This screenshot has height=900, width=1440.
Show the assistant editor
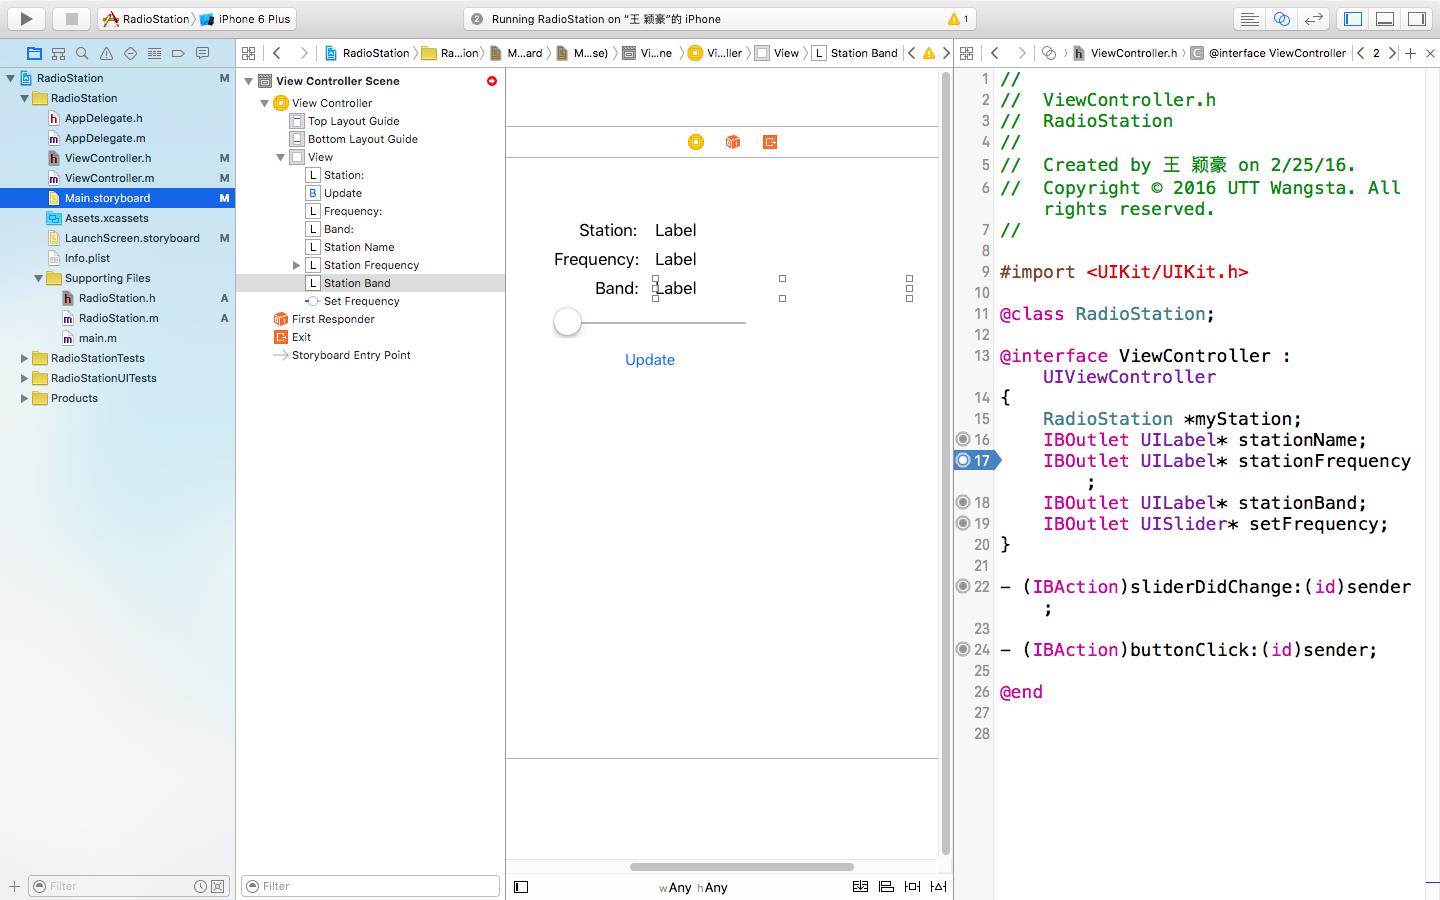[1281, 18]
